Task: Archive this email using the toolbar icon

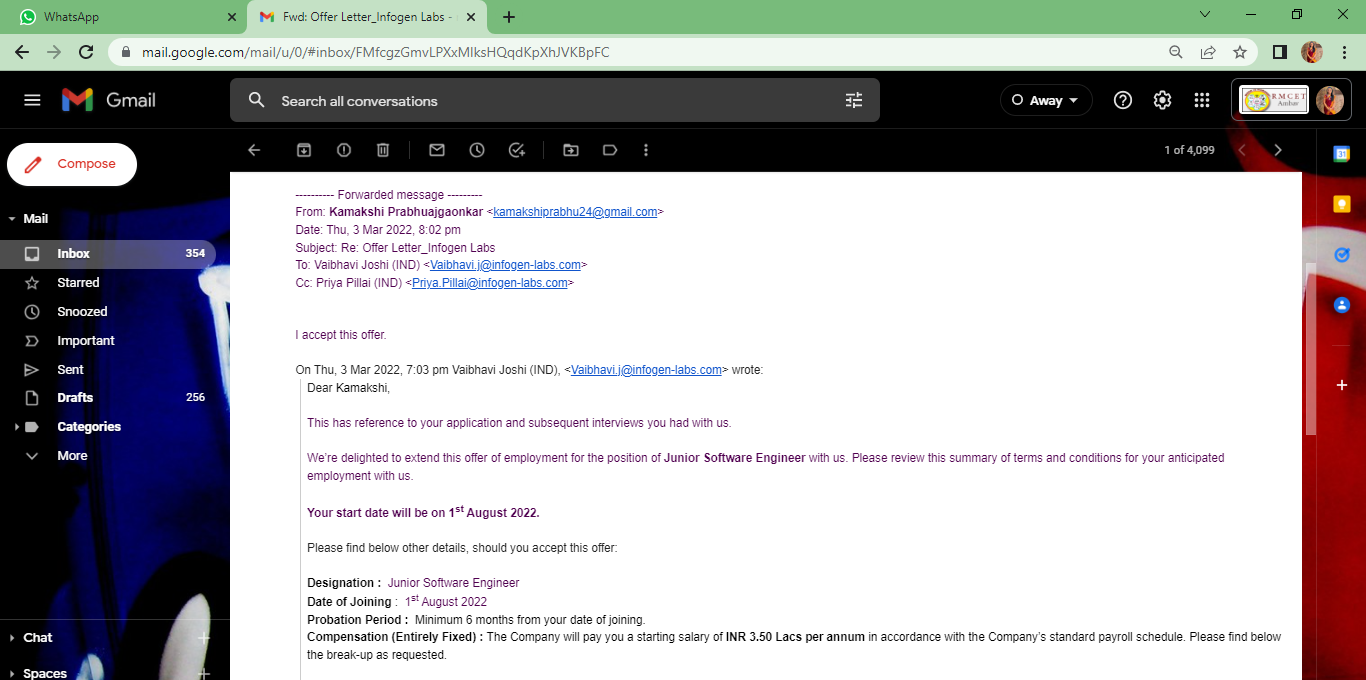Action: pyautogui.click(x=304, y=150)
